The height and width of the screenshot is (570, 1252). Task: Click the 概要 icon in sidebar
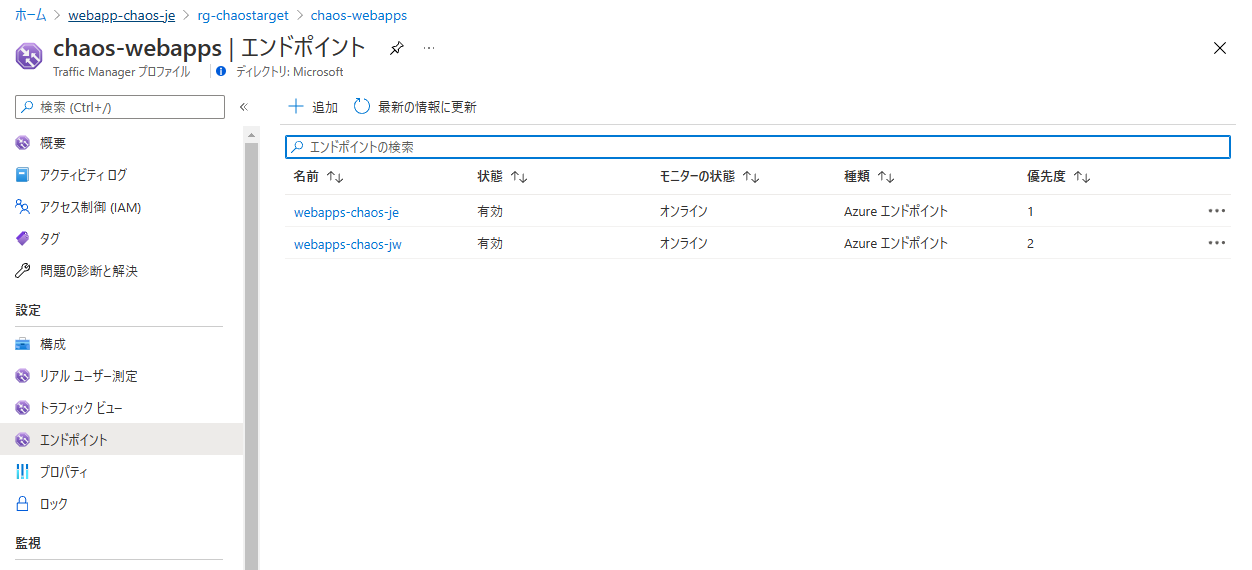pyautogui.click(x=23, y=143)
